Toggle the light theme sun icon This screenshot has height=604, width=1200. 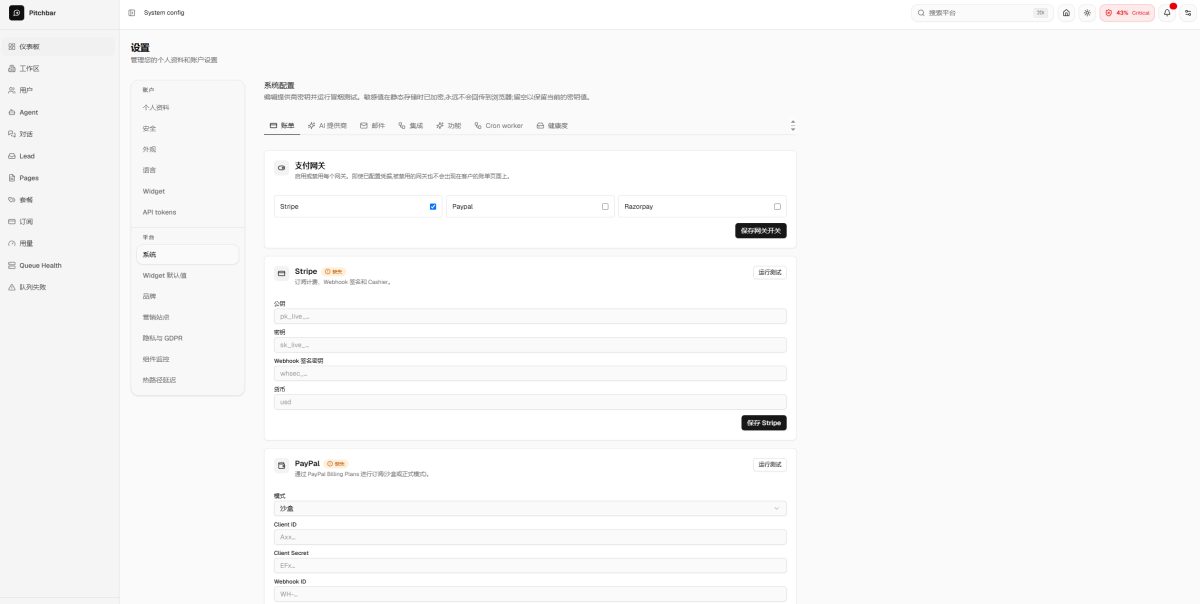pyautogui.click(x=1087, y=13)
